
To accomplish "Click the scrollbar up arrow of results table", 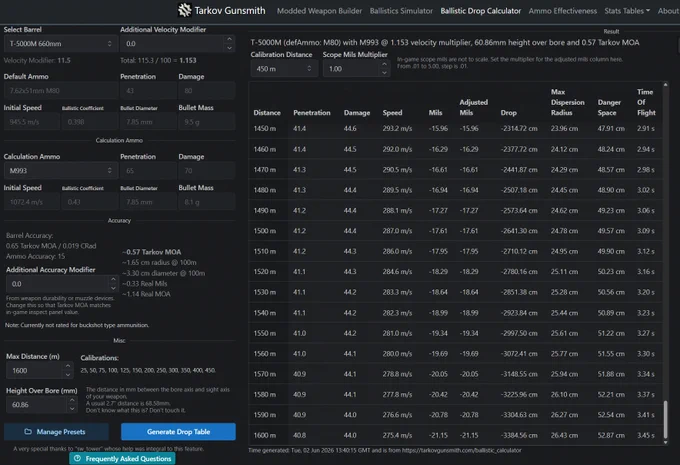I will (x=666, y=85).
